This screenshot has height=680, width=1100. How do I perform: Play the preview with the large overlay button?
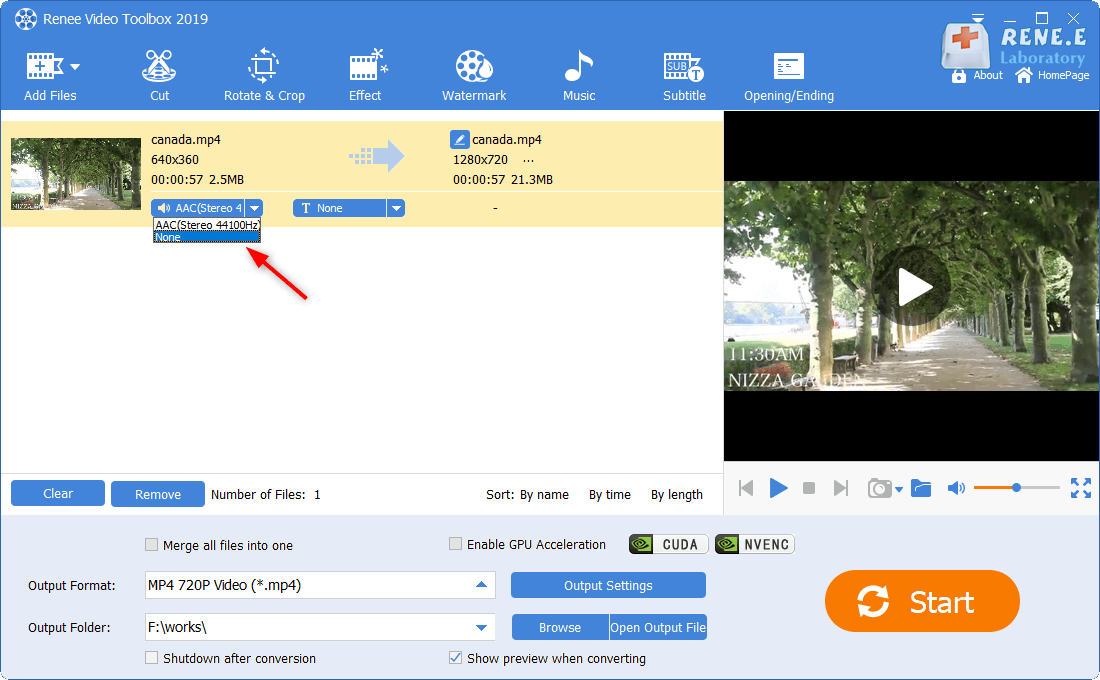[x=913, y=287]
